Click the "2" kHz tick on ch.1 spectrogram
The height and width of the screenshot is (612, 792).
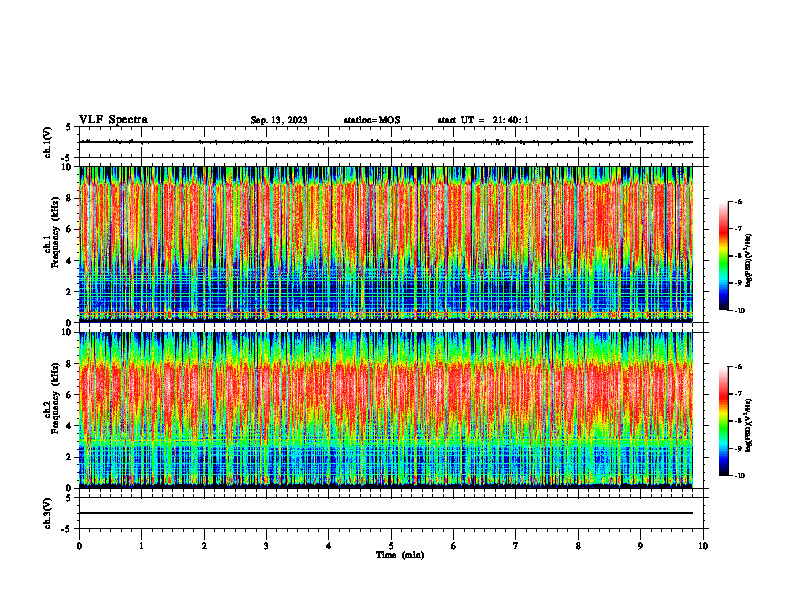tap(69, 292)
